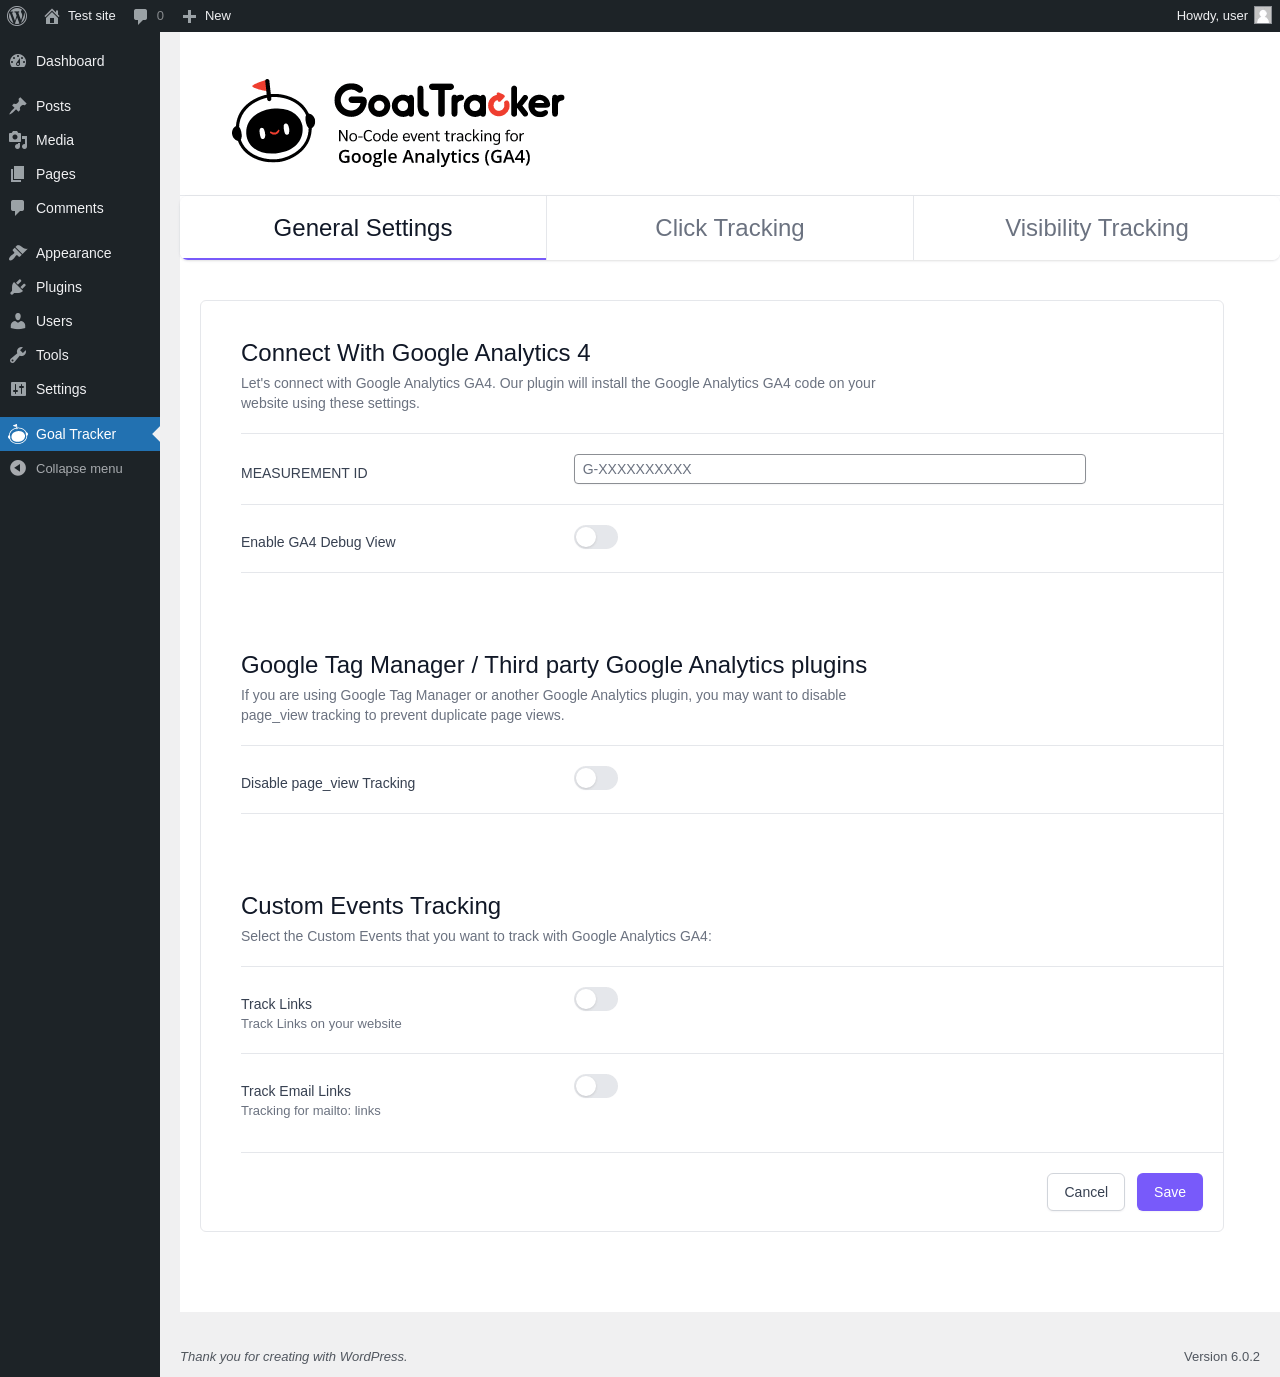Image resolution: width=1280 pixels, height=1377 pixels.
Task: Open Tools menu item
Action: 80,355
